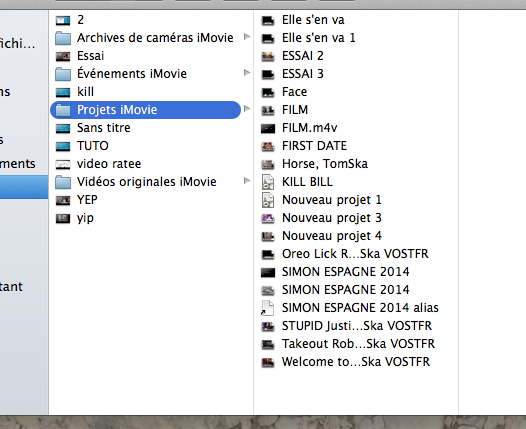Click the Archives de caméras iMovie folder icon
Viewport: 526px width, 429px height.
[63, 38]
